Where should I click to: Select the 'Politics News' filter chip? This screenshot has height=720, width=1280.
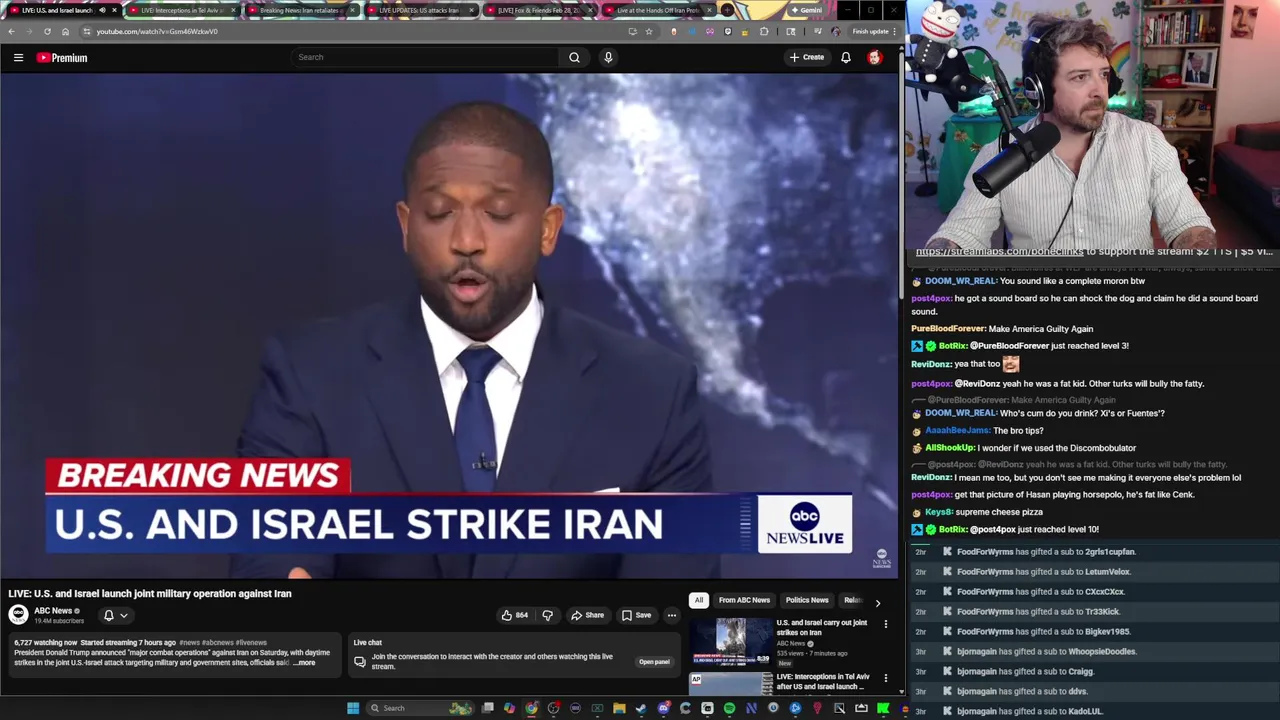(x=807, y=600)
